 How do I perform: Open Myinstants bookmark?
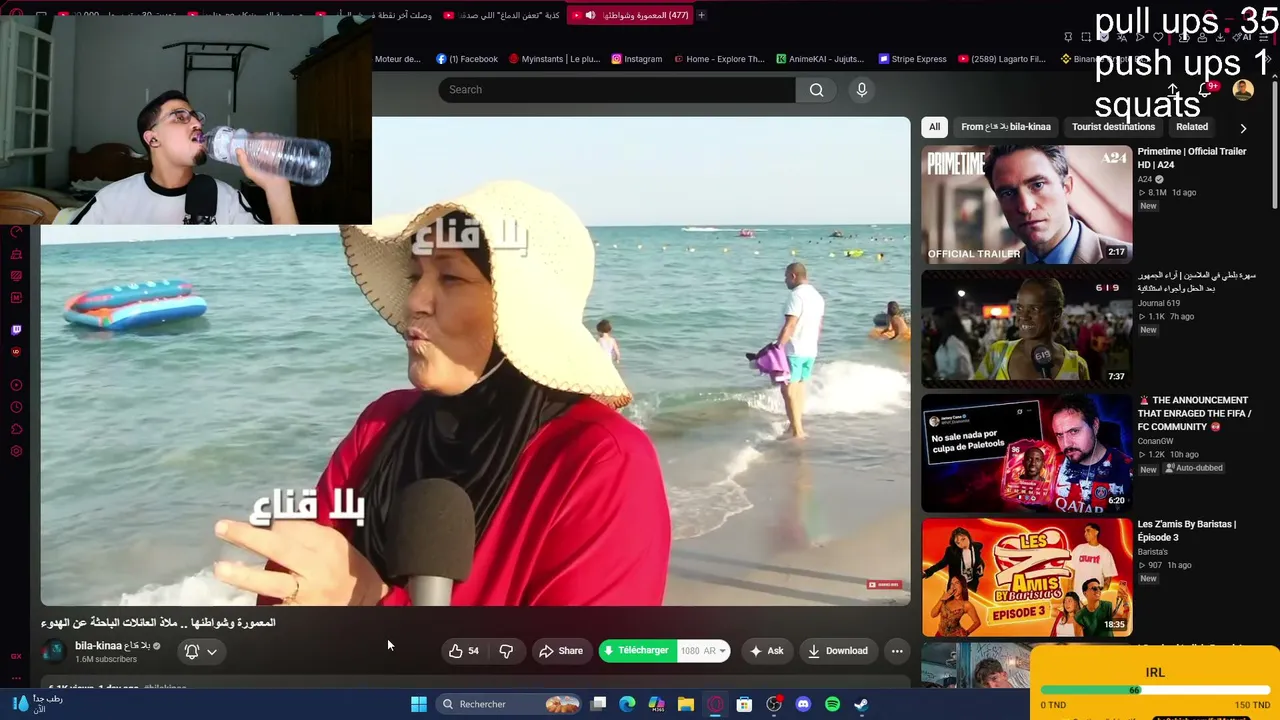(554, 59)
